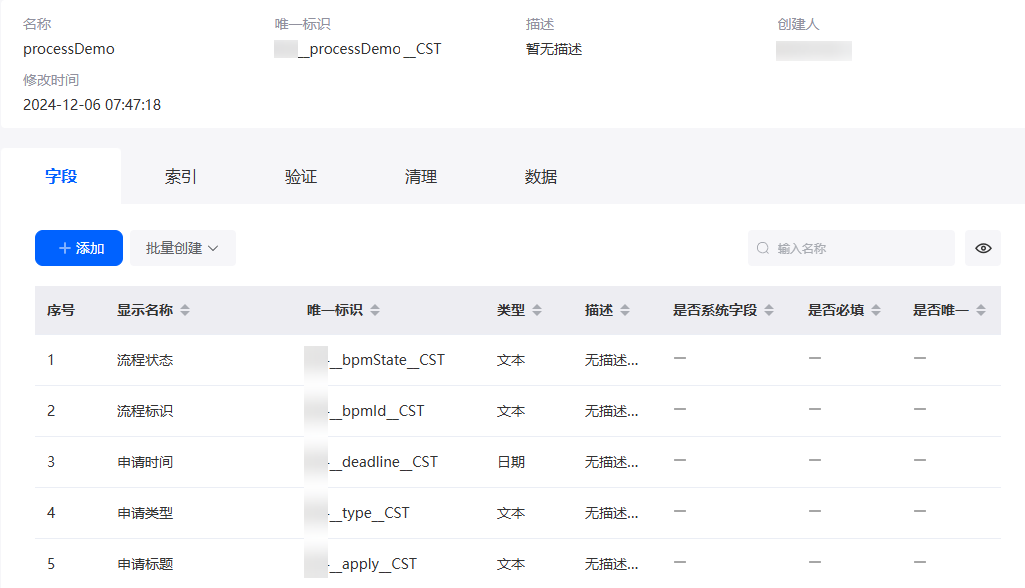This screenshot has height=588, width=1025.
Task: Go to the 数据 tab
Action: [x=541, y=177]
